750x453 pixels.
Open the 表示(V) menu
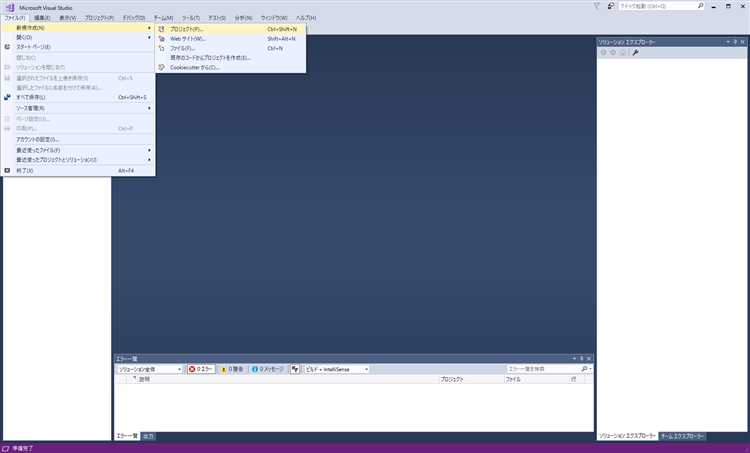[x=67, y=18]
